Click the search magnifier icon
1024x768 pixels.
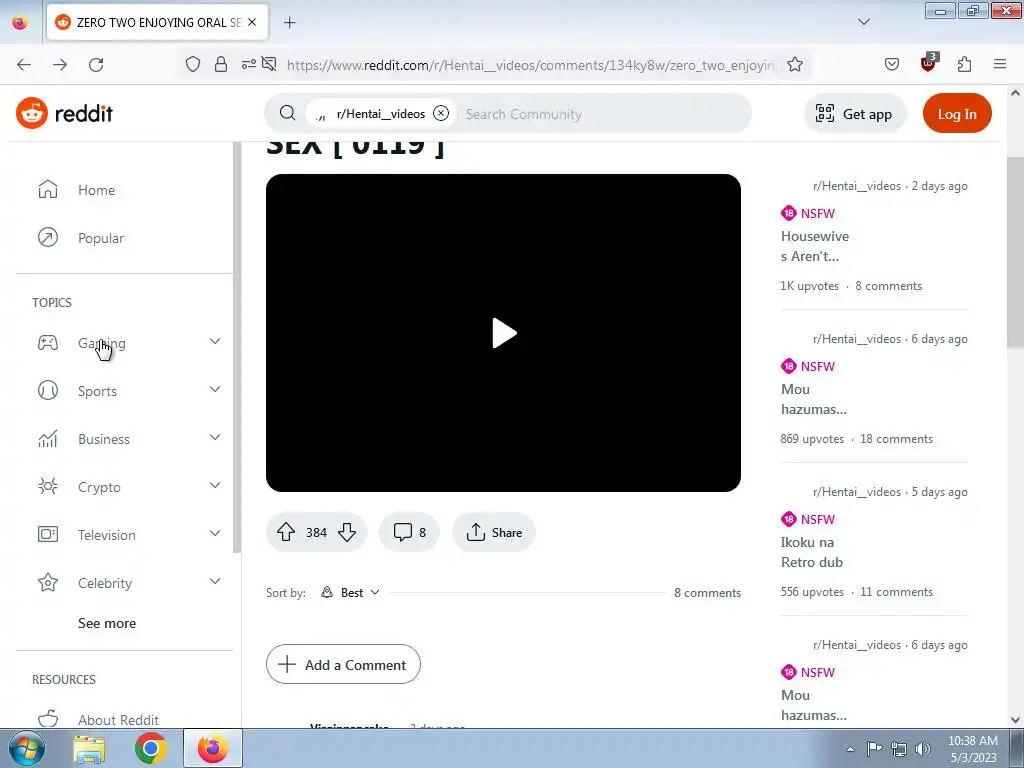tap(287, 113)
